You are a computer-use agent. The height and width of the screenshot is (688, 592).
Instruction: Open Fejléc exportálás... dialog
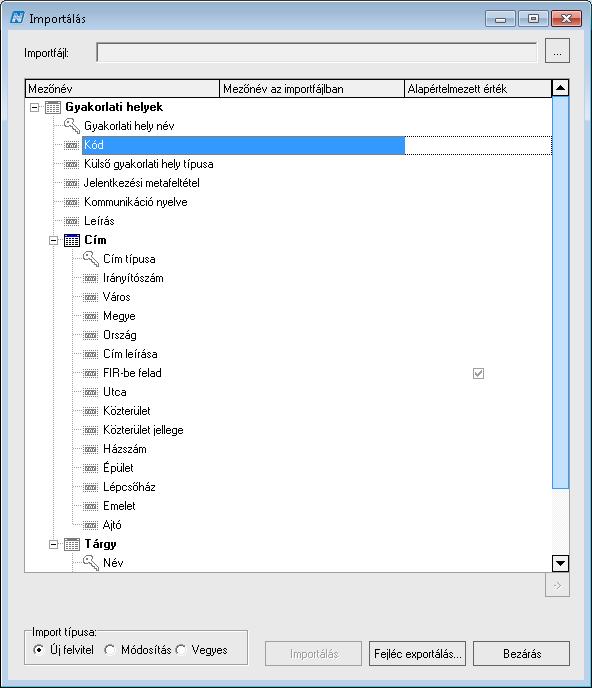coord(417,654)
